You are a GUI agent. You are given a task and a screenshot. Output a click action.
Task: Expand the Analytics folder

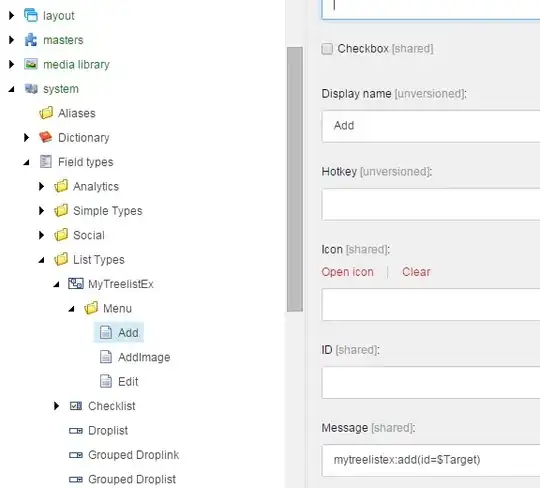[x=41, y=186]
